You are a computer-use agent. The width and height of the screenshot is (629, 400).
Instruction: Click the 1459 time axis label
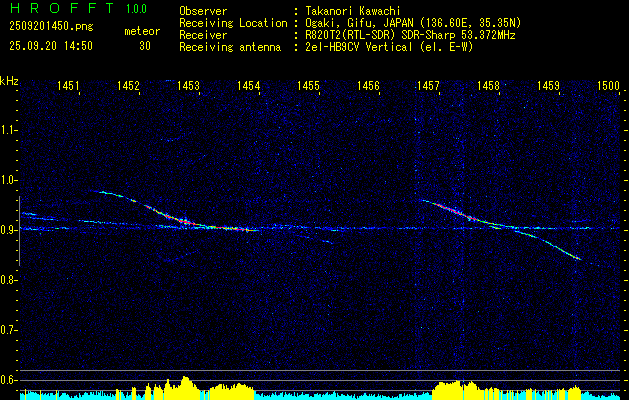coord(548,85)
